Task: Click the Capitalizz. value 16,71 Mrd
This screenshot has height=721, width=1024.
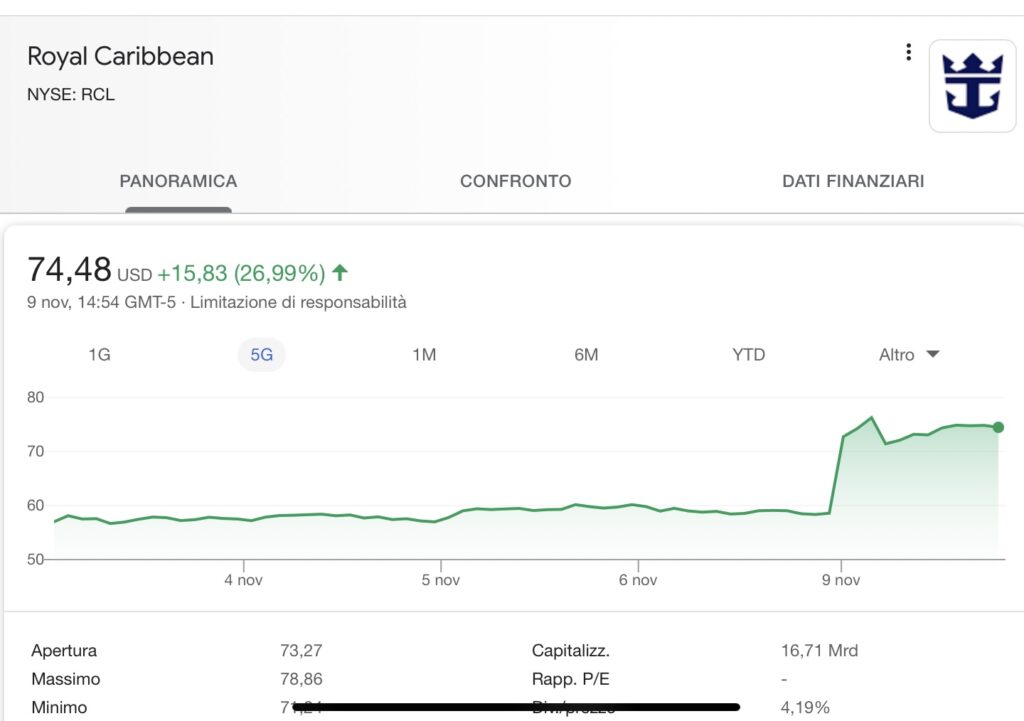Action: (x=820, y=650)
